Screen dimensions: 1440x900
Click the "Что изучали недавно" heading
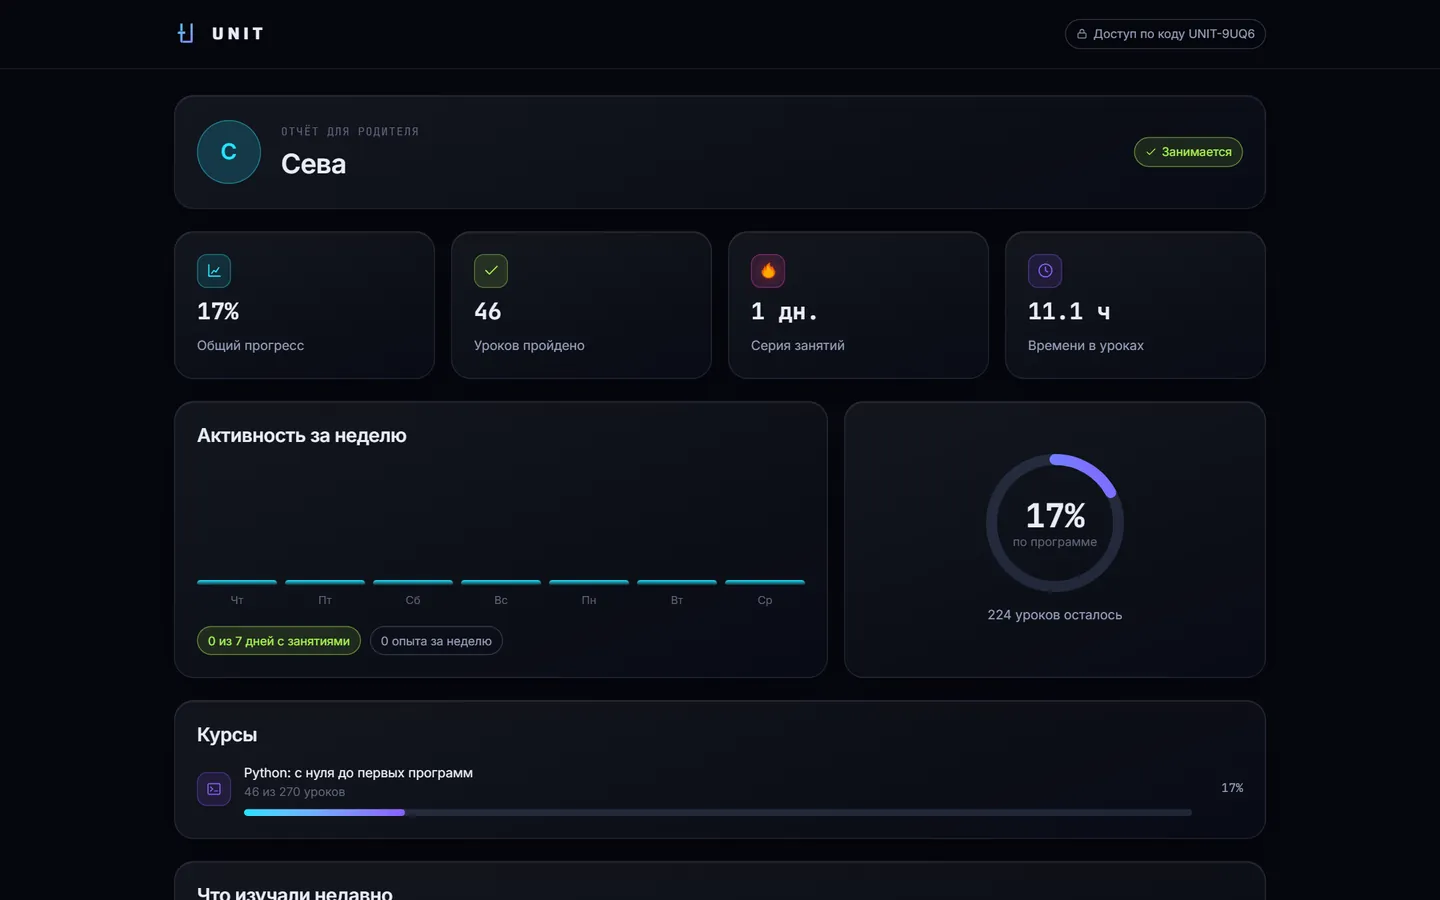point(295,893)
